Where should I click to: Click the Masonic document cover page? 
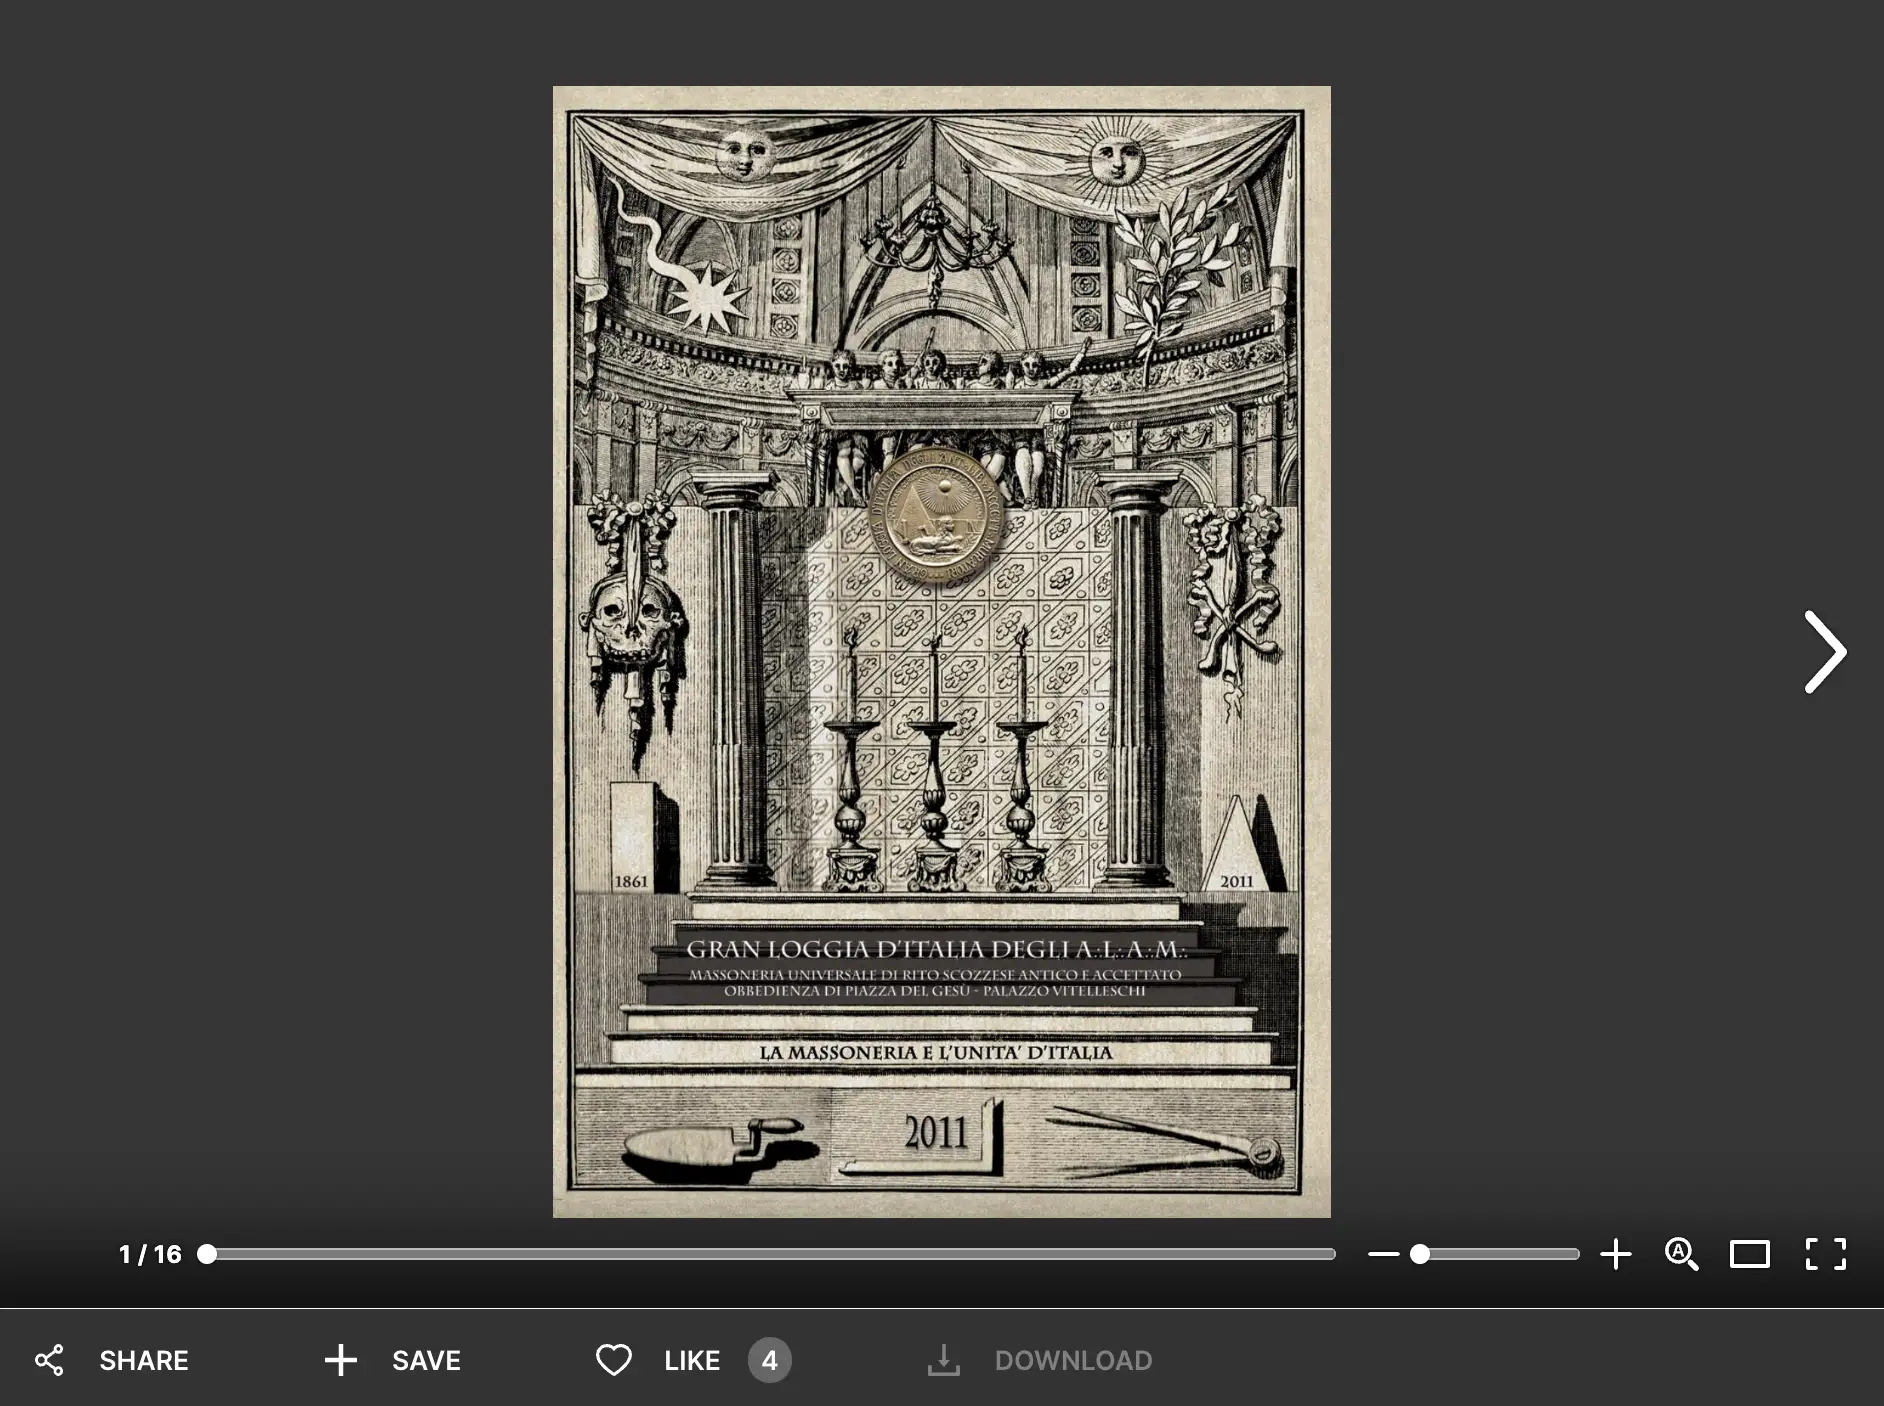(x=941, y=651)
